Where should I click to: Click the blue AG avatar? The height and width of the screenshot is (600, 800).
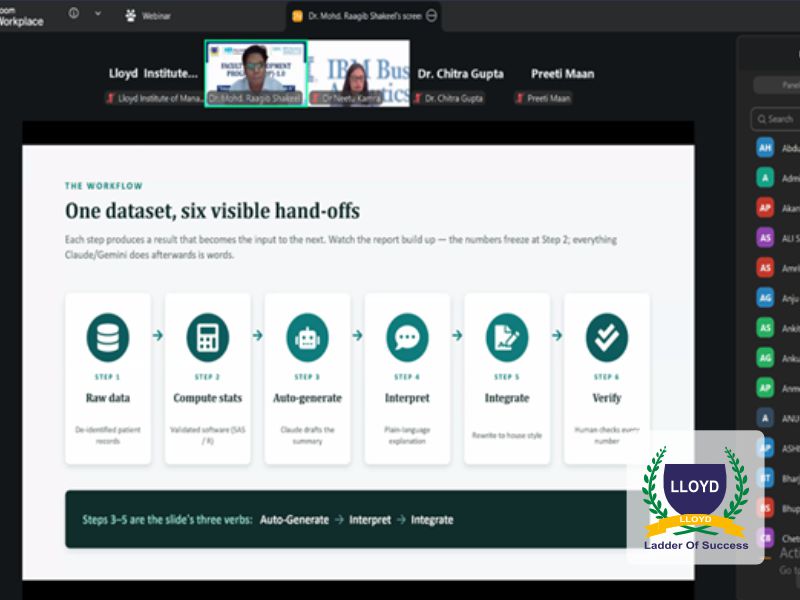pyautogui.click(x=765, y=298)
